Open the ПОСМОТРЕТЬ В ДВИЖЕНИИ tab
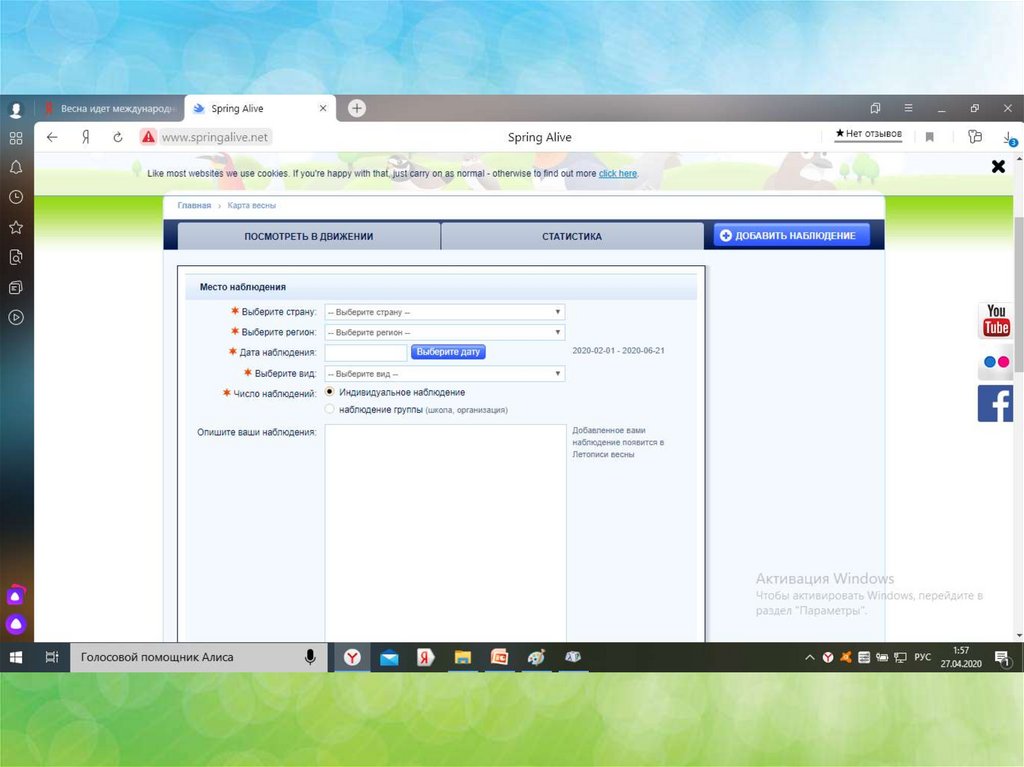 pos(309,236)
